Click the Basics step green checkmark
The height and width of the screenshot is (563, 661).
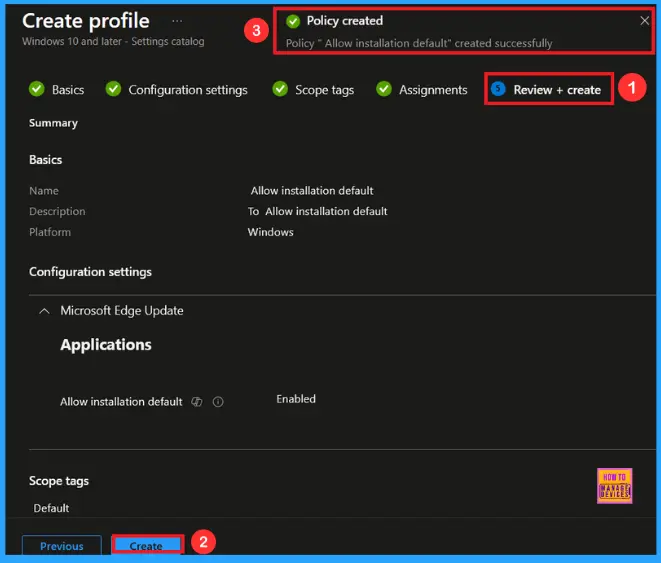(37, 89)
